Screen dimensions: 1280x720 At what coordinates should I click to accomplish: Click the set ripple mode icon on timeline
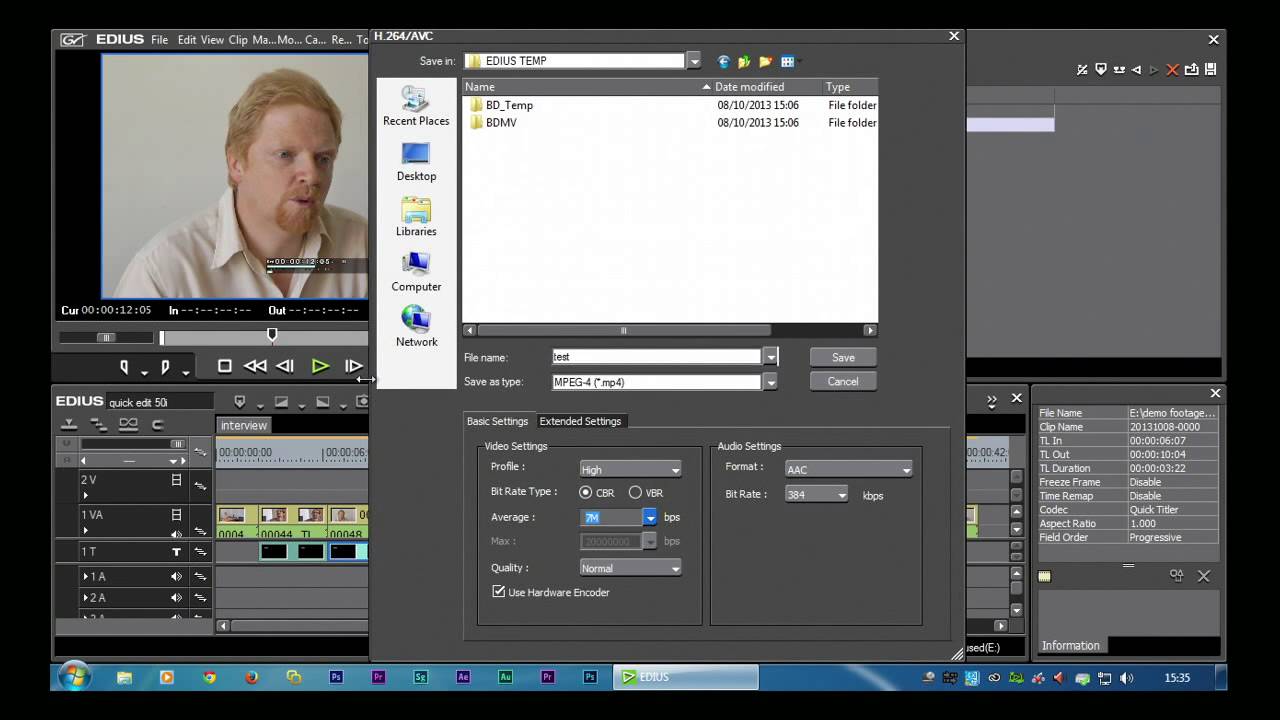coord(98,424)
